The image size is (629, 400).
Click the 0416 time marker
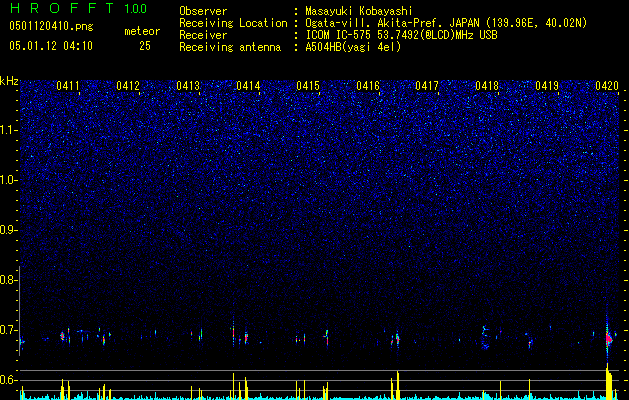tap(368, 86)
